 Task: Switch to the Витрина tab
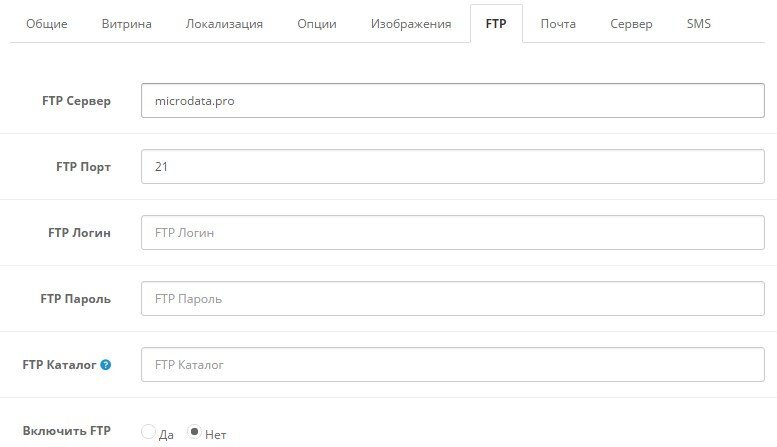pos(127,24)
